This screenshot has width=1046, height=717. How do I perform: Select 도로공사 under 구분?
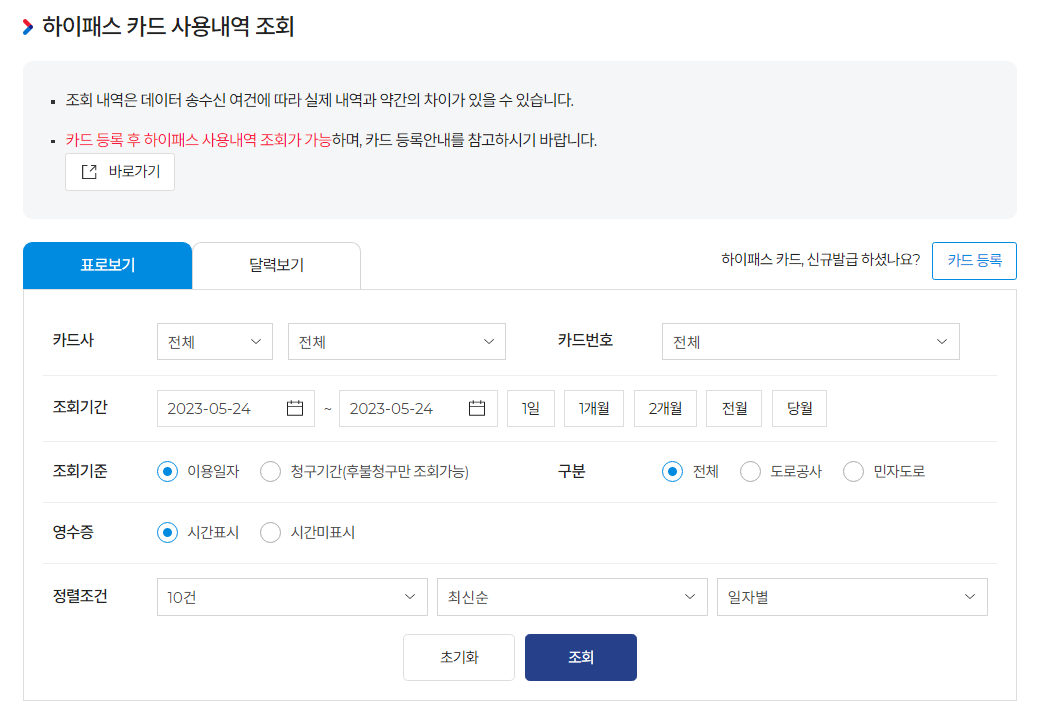750,471
